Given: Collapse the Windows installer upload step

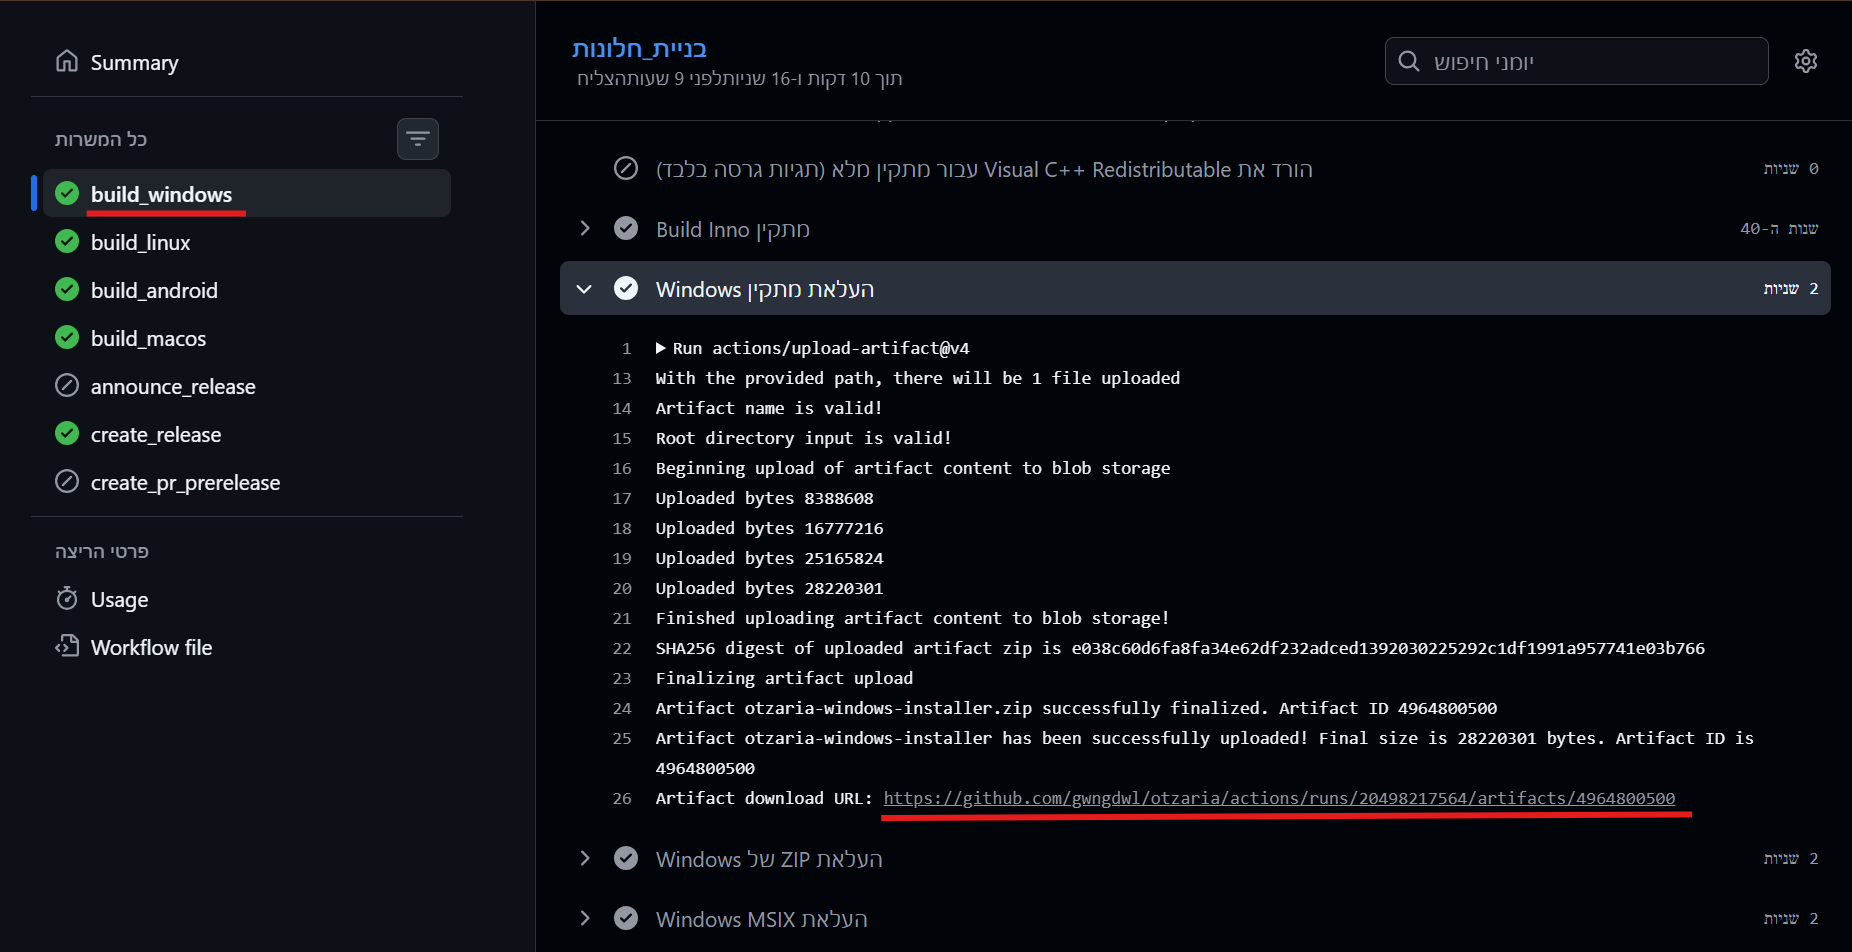Looking at the screenshot, I should (x=585, y=289).
